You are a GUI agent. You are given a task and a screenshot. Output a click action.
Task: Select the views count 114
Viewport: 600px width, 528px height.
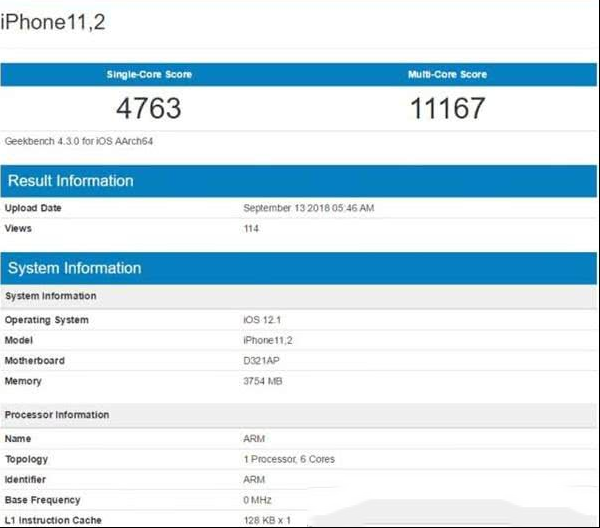pyautogui.click(x=251, y=228)
